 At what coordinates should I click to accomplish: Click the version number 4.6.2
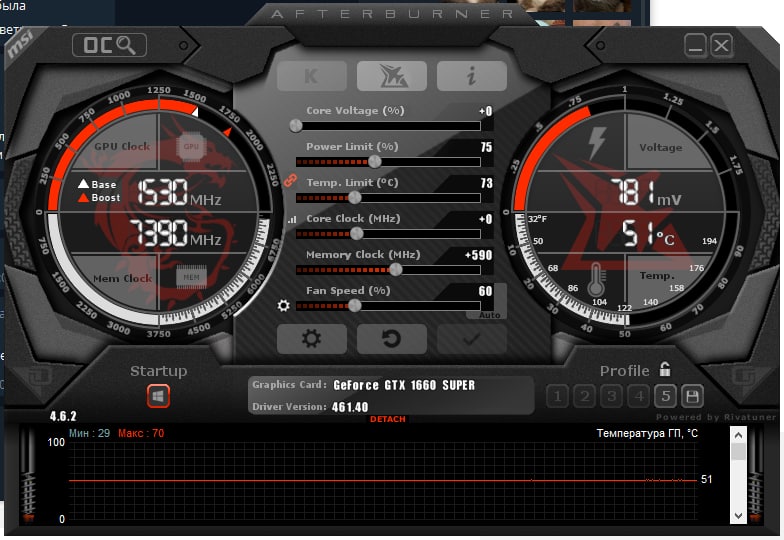(63, 416)
